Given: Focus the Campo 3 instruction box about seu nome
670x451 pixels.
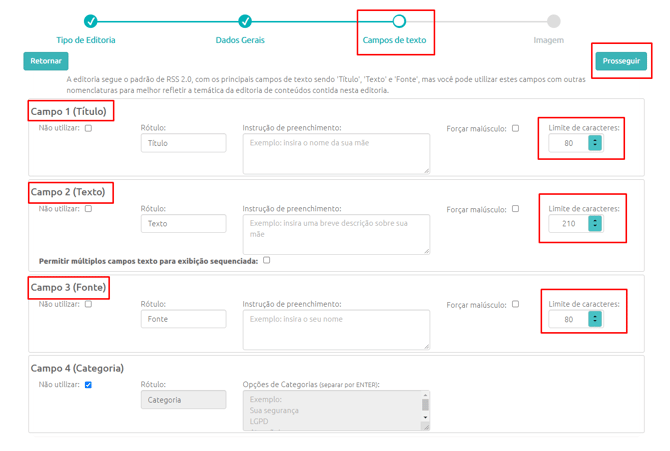Looking at the screenshot, I should [x=336, y=330].
